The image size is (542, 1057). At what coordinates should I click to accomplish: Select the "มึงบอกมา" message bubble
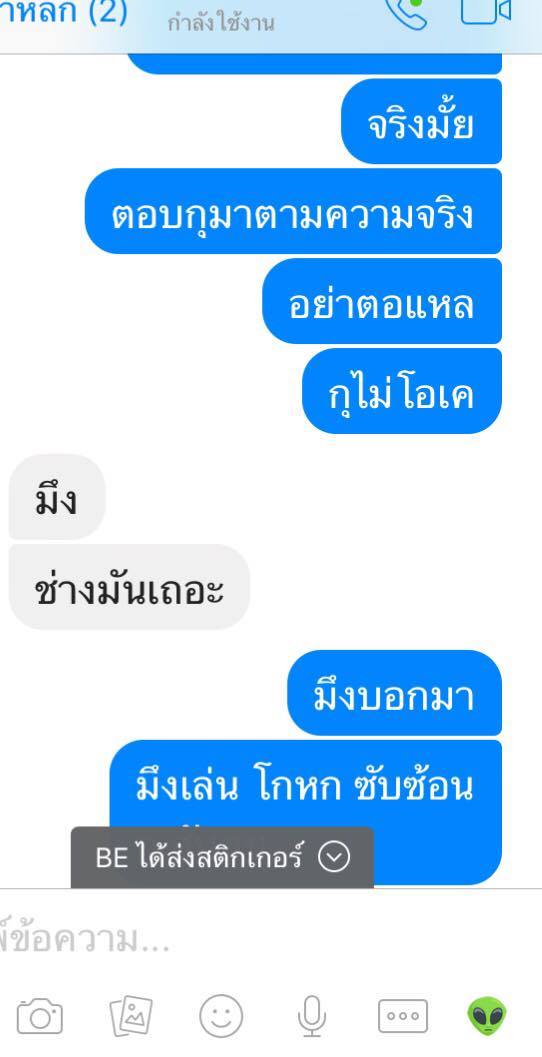coord(395,692)
